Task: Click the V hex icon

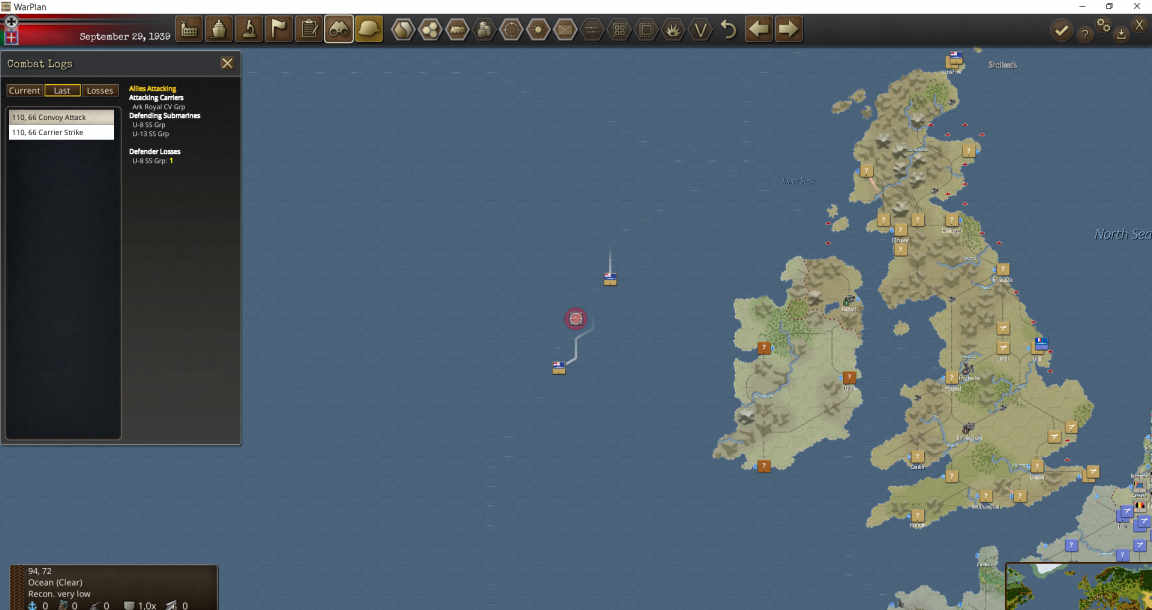Action: pyautogui.click(x=701, y=30)
